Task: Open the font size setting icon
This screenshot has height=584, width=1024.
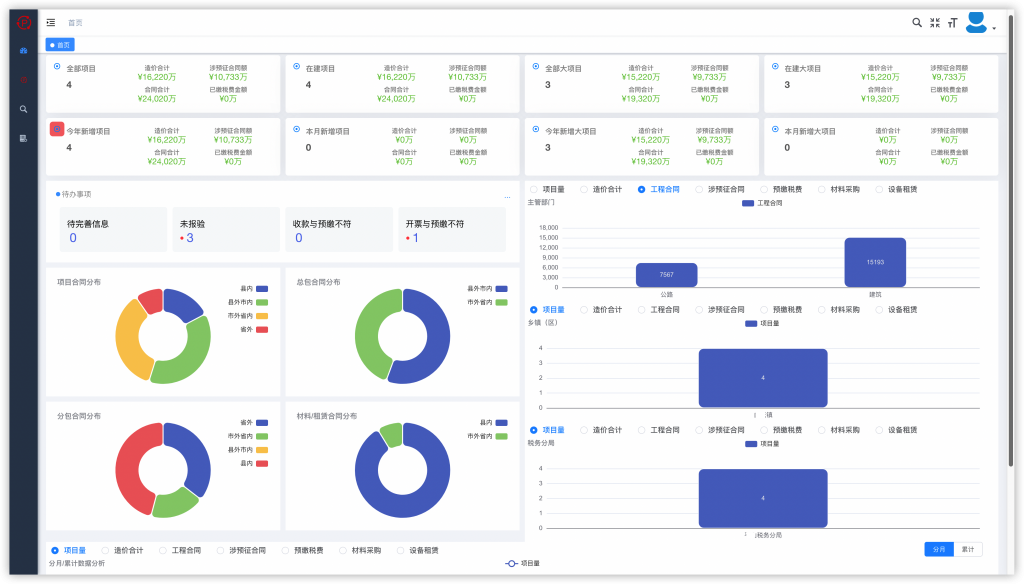Action: [953, 22]
